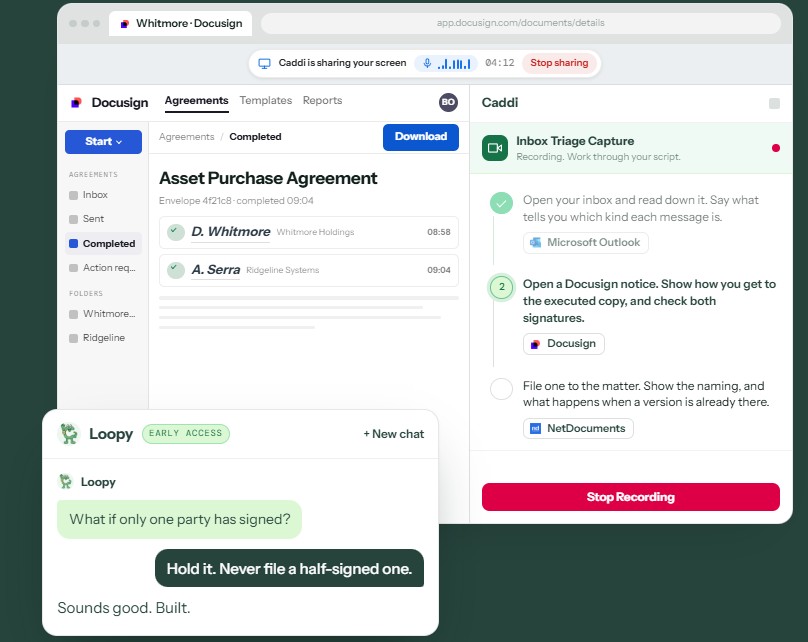Viewport: 808px width, 642px height.
Task: Click the Caddi panel title
Action: click(x=500, y=103)
